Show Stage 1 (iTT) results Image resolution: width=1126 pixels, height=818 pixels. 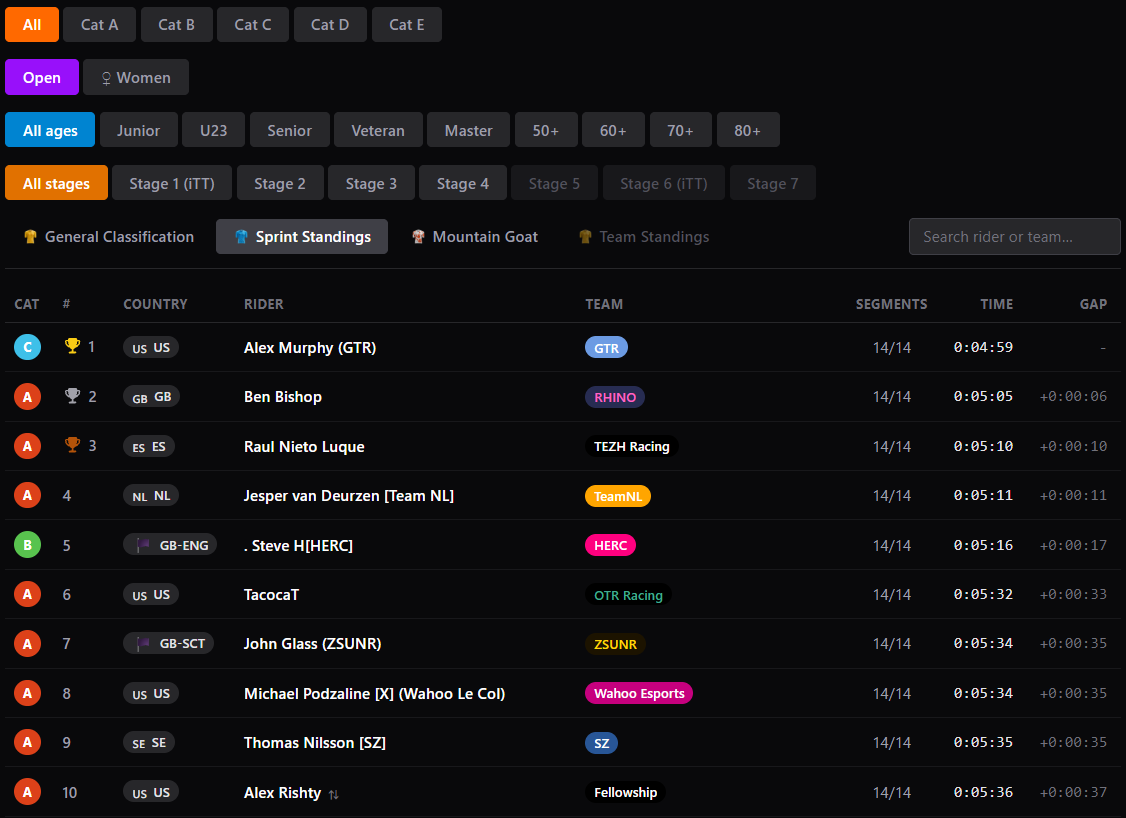tap(172, 183)
